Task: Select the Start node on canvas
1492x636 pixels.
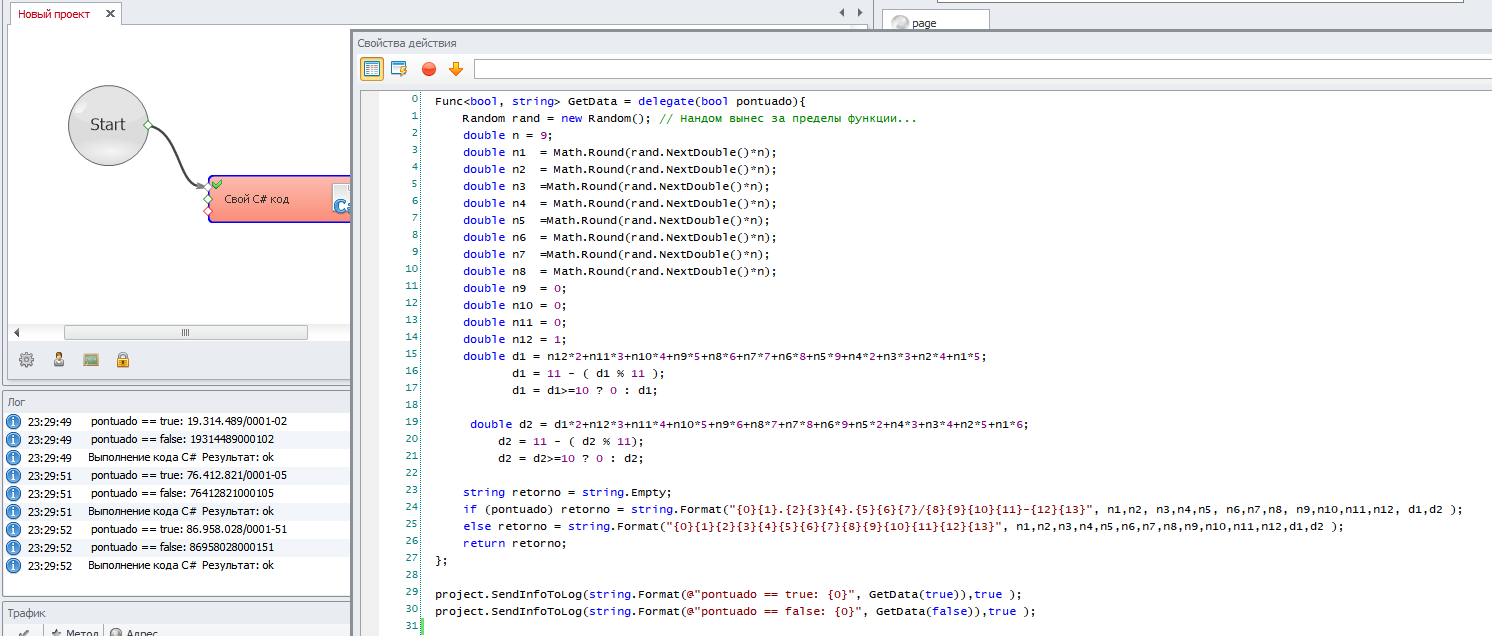Action: pos(108,125)
